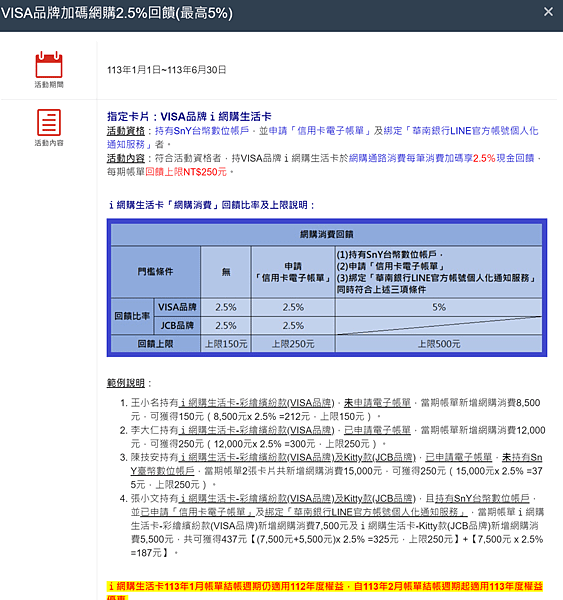Click underlined 未申請電子帳單 in example 1
The image size is (563, 600).
(x=377, y=403)
